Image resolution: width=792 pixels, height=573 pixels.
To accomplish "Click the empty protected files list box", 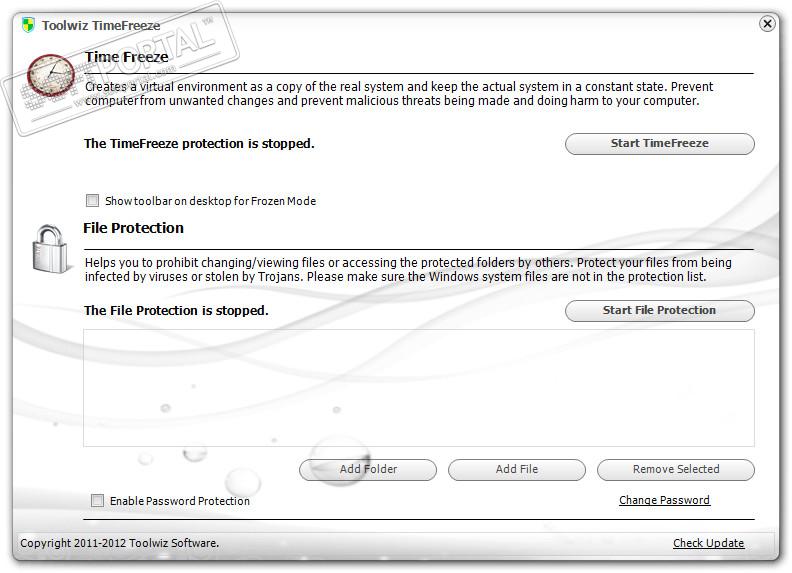I will pyautogui.click(x=419, y=388).
